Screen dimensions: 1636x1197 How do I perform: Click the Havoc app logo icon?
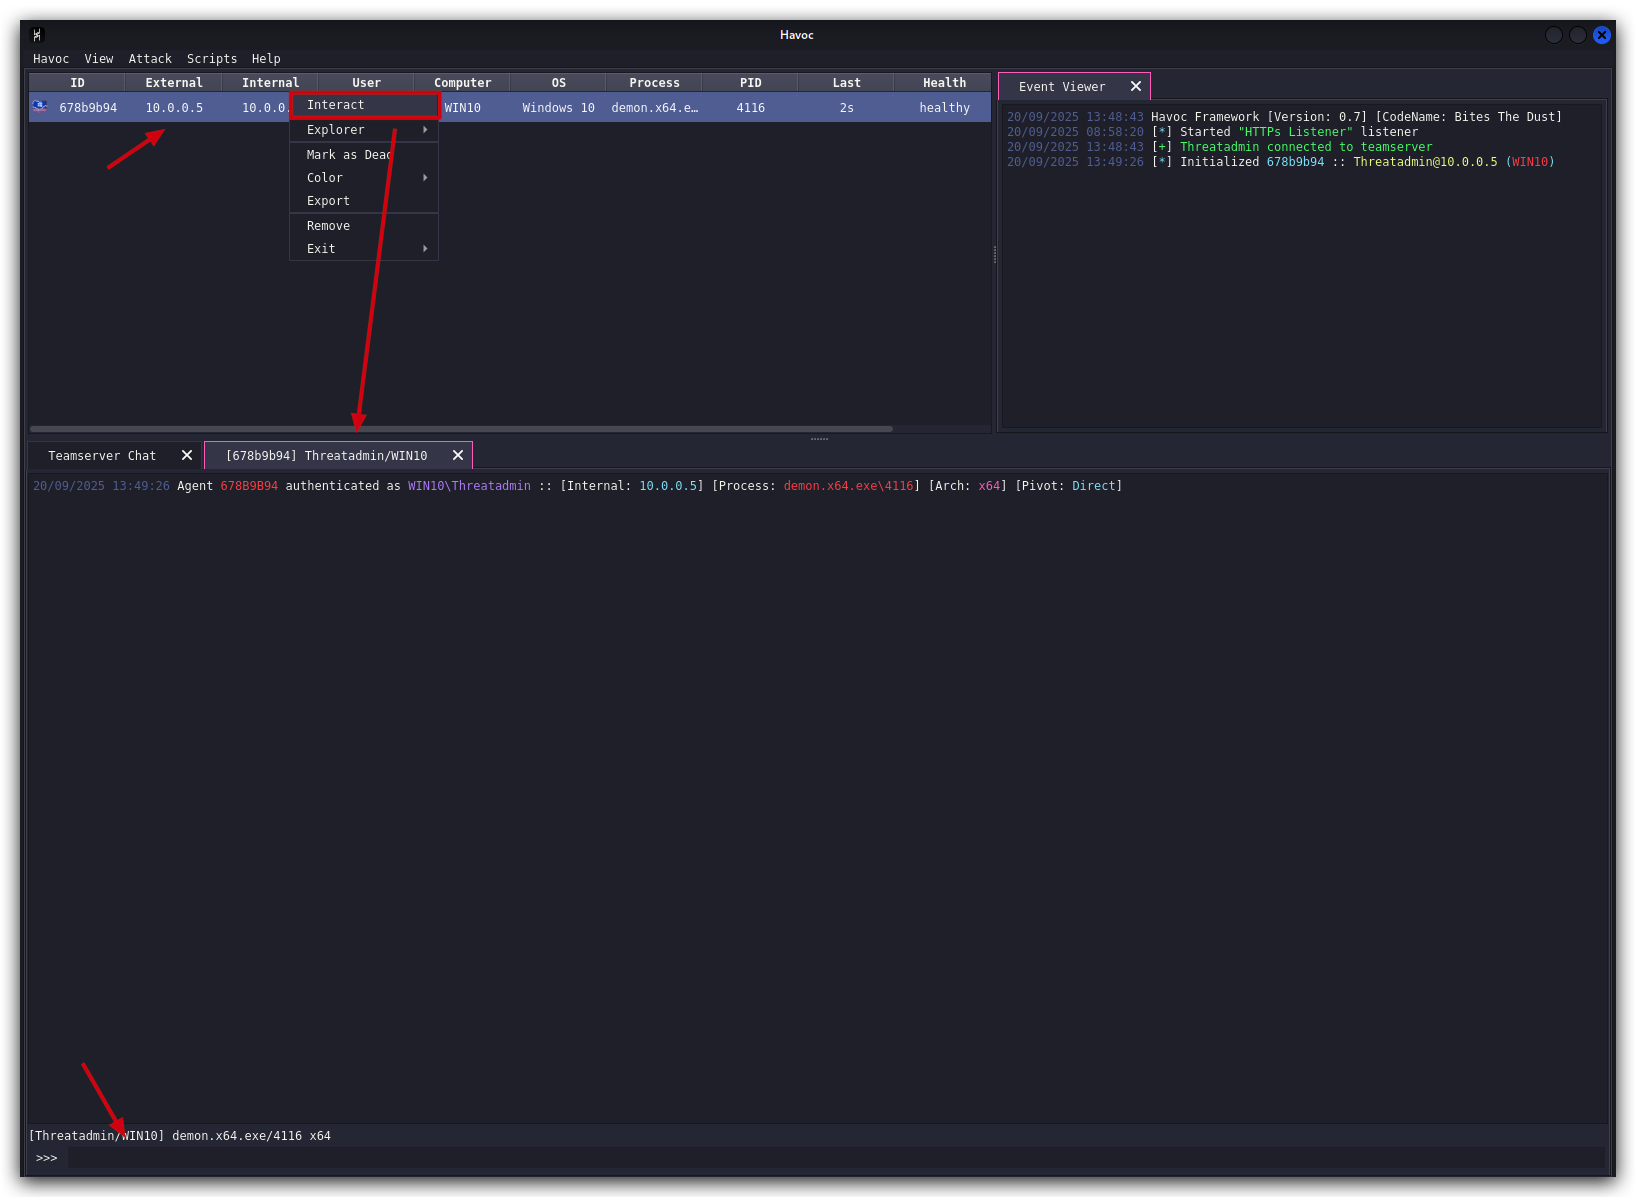click(37, 35)
